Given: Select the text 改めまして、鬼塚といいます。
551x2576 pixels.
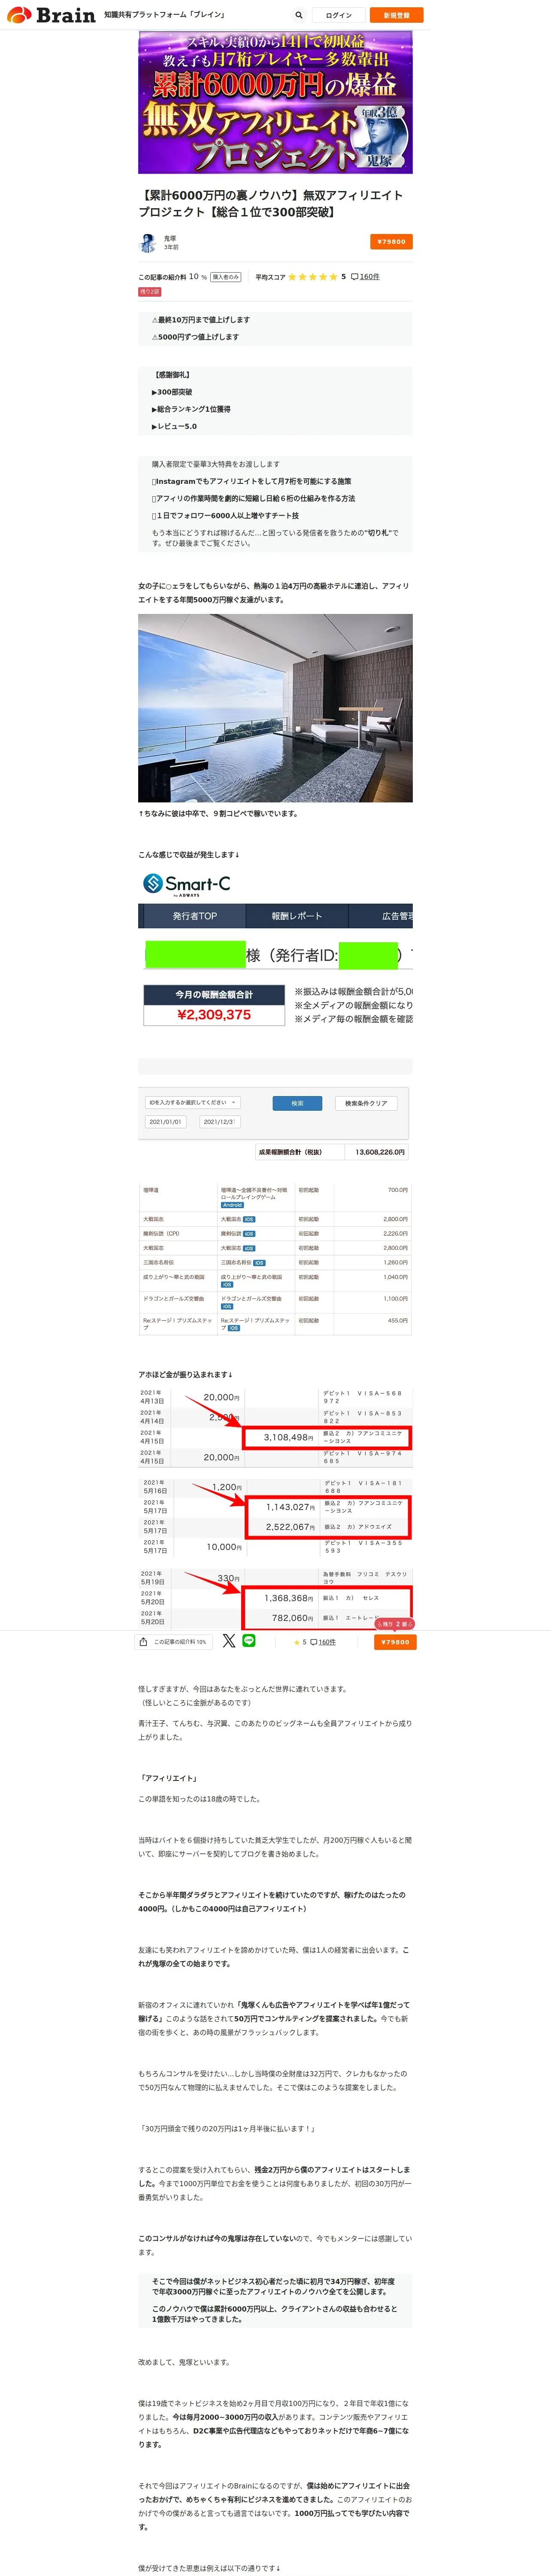Looking at the screenshot, I should pos(184,2362).
